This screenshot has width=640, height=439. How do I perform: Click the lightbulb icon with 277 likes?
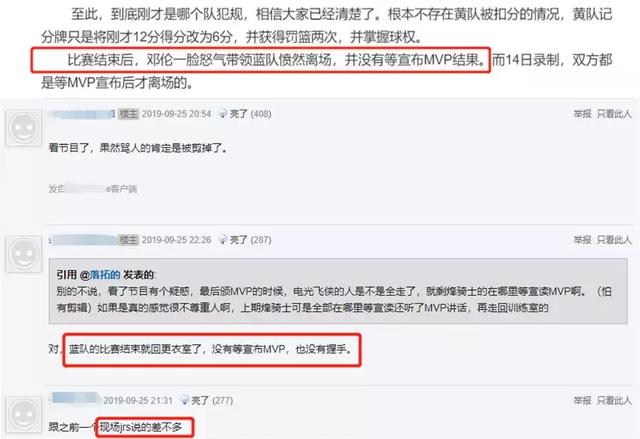[x=184, y=400]
